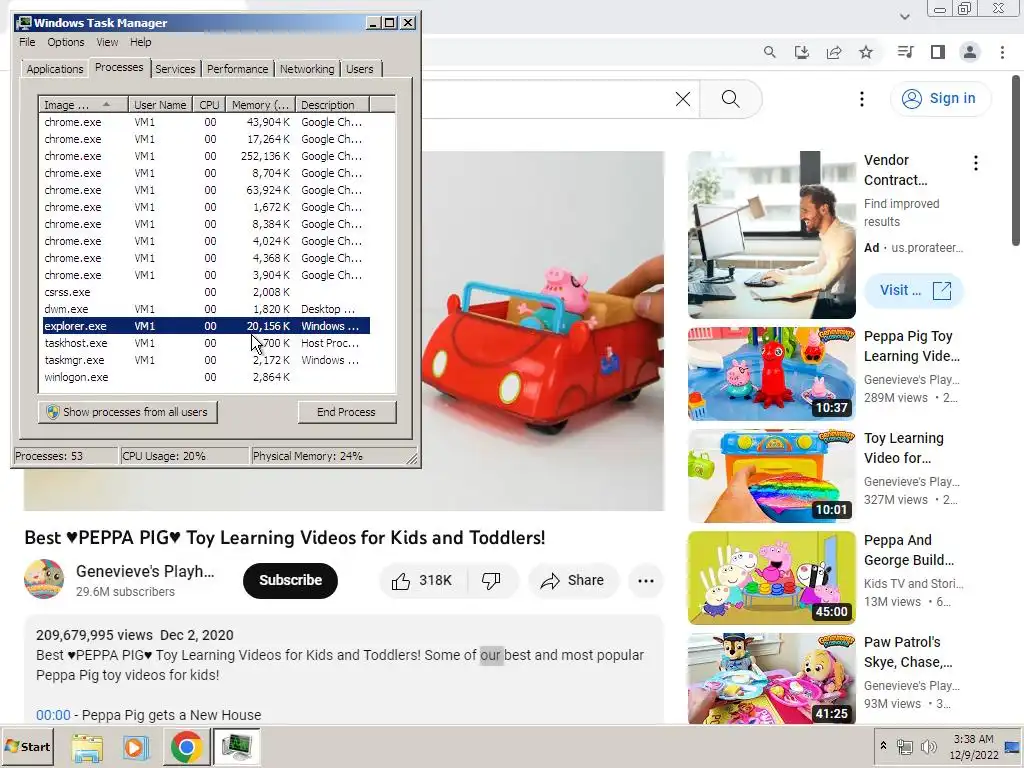The height and width of the screenshot is (768, 1024).
Task: Select the csrss.exe process row
Action: (206, 292)
